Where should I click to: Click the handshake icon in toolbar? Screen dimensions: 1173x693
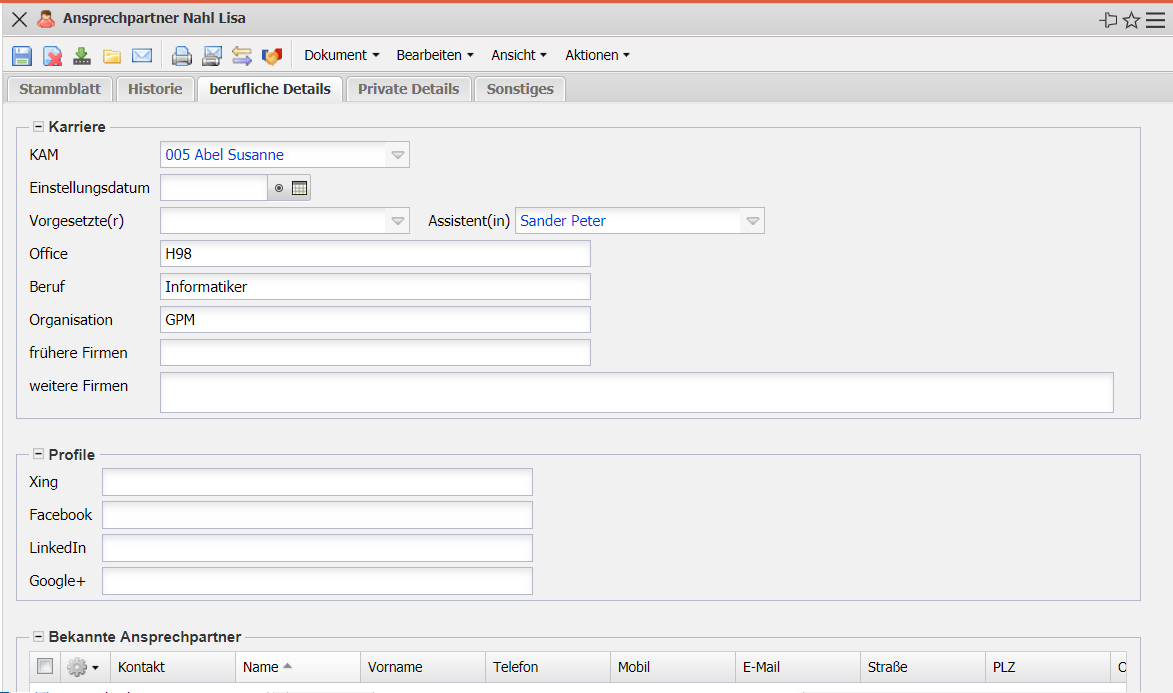(271, 56)
